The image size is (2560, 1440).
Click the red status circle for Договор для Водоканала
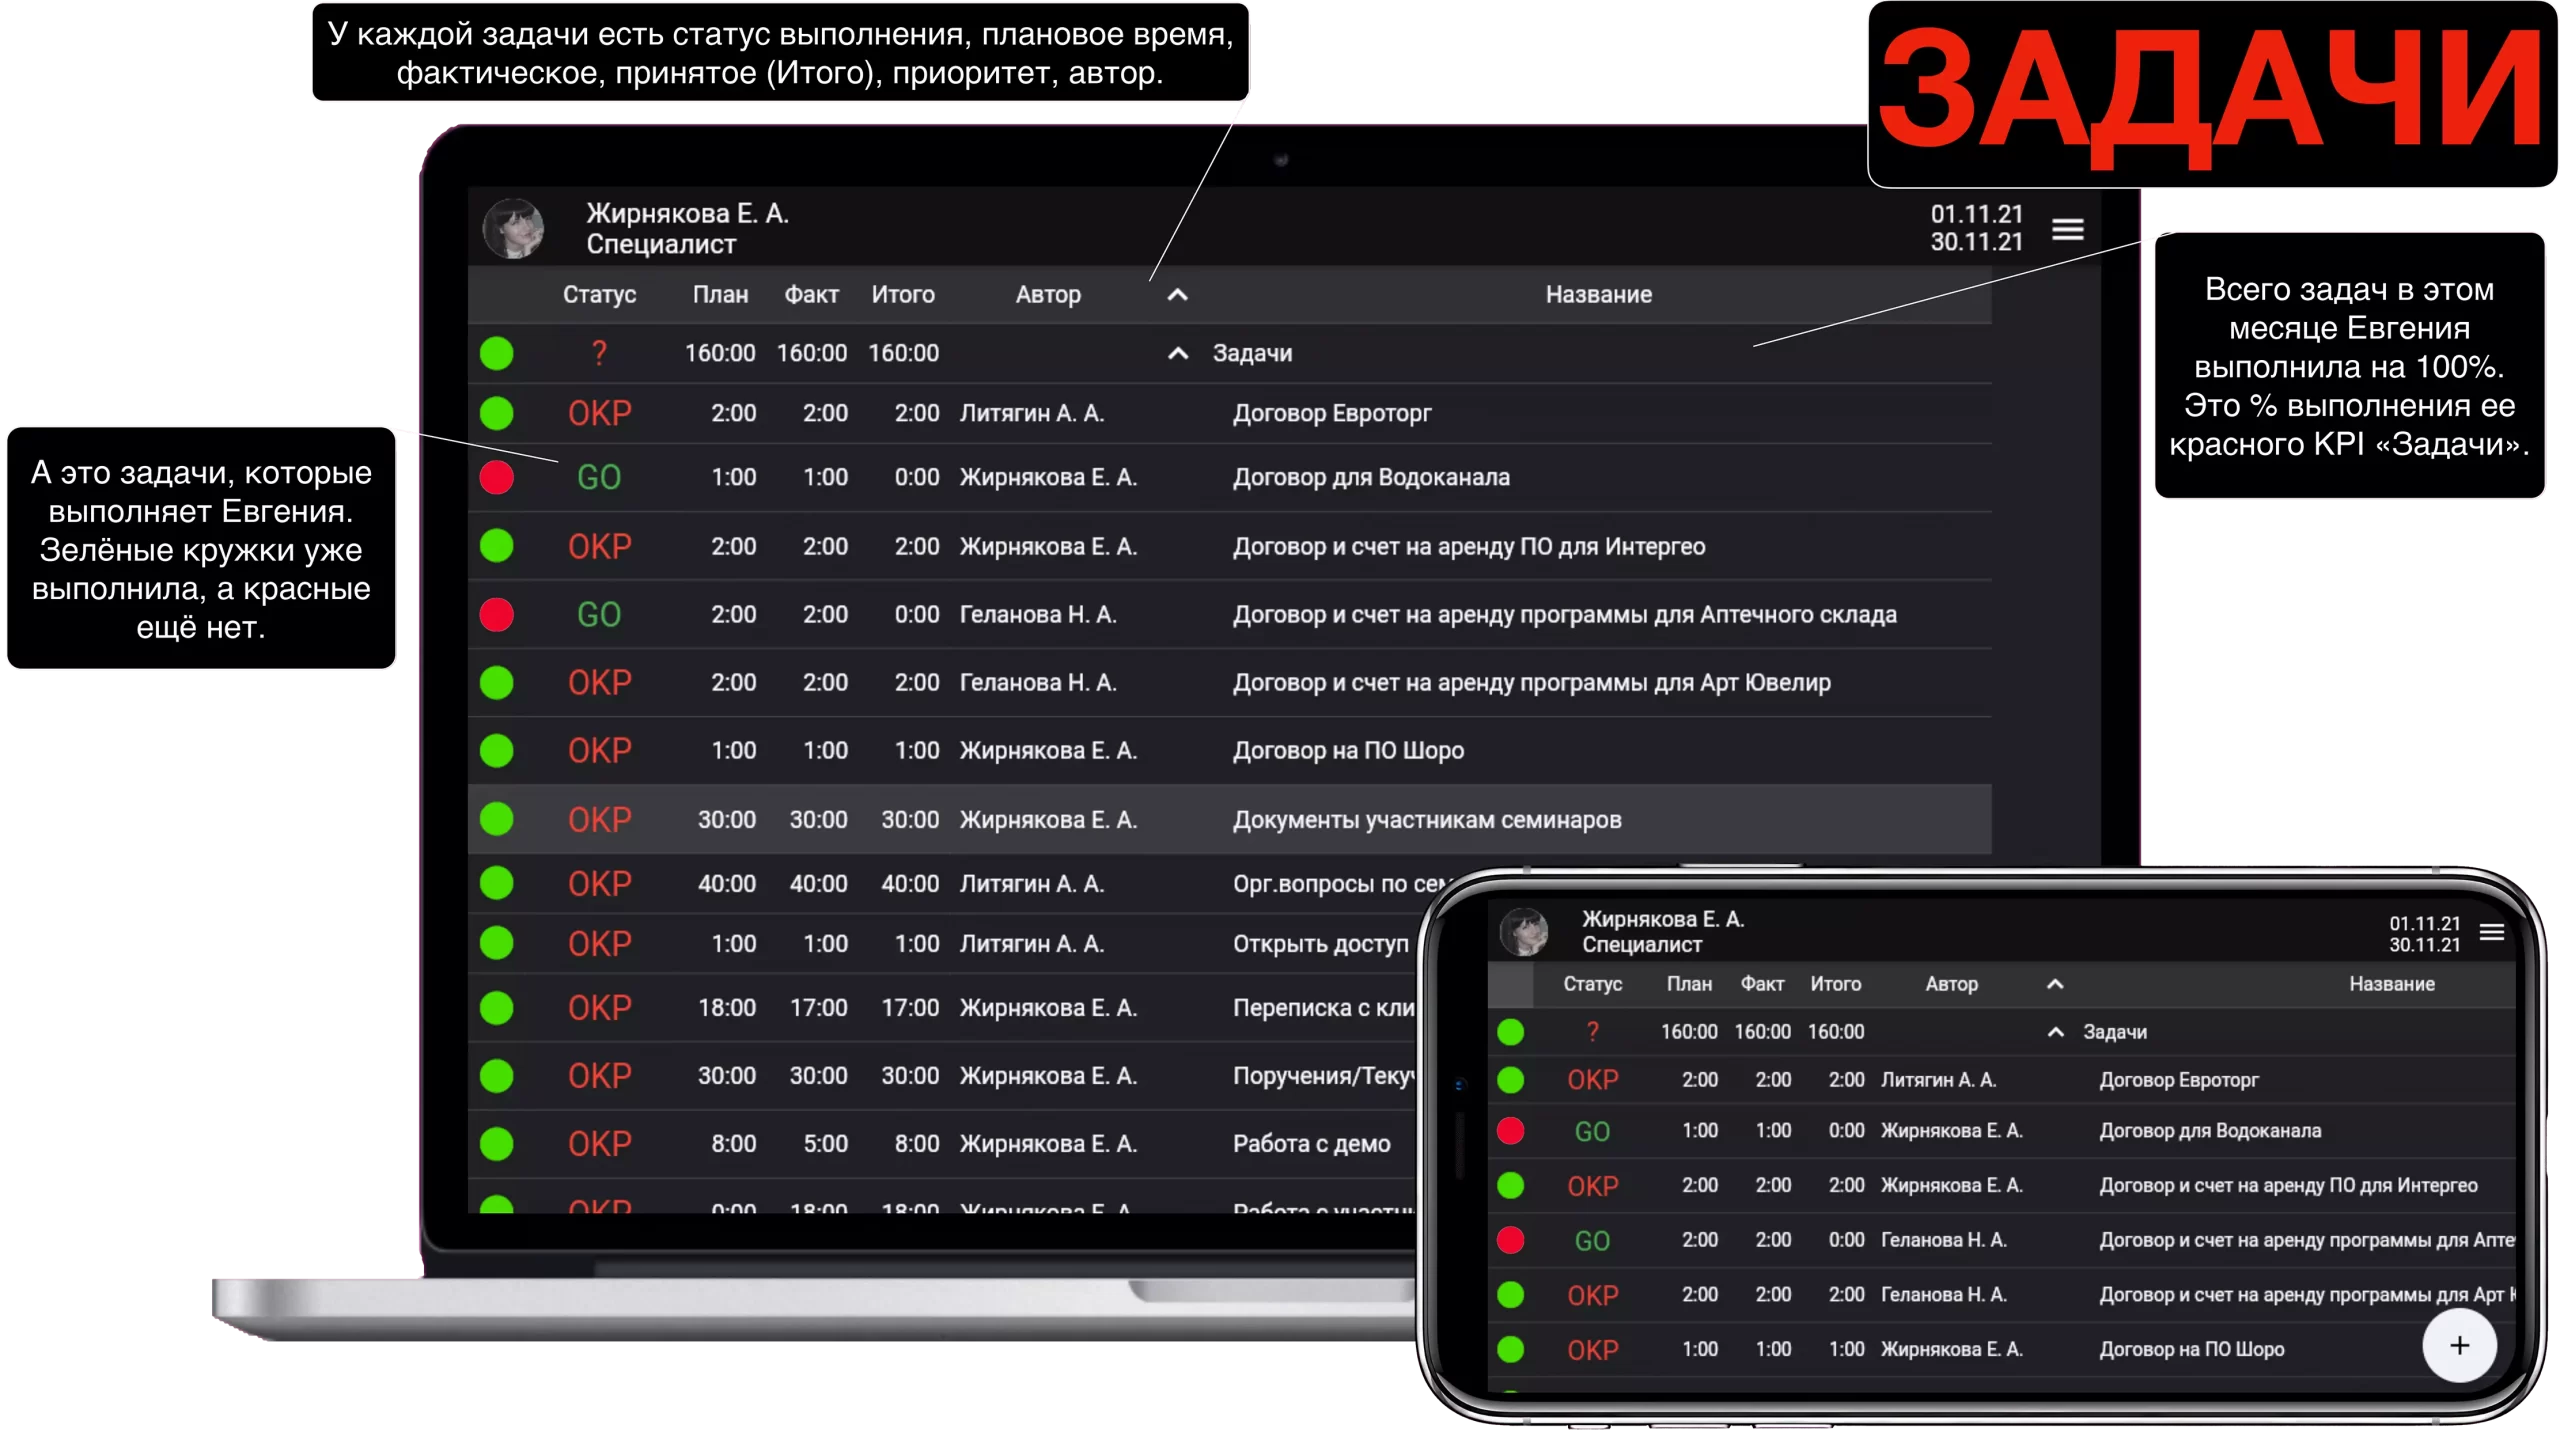coord(497,478)
